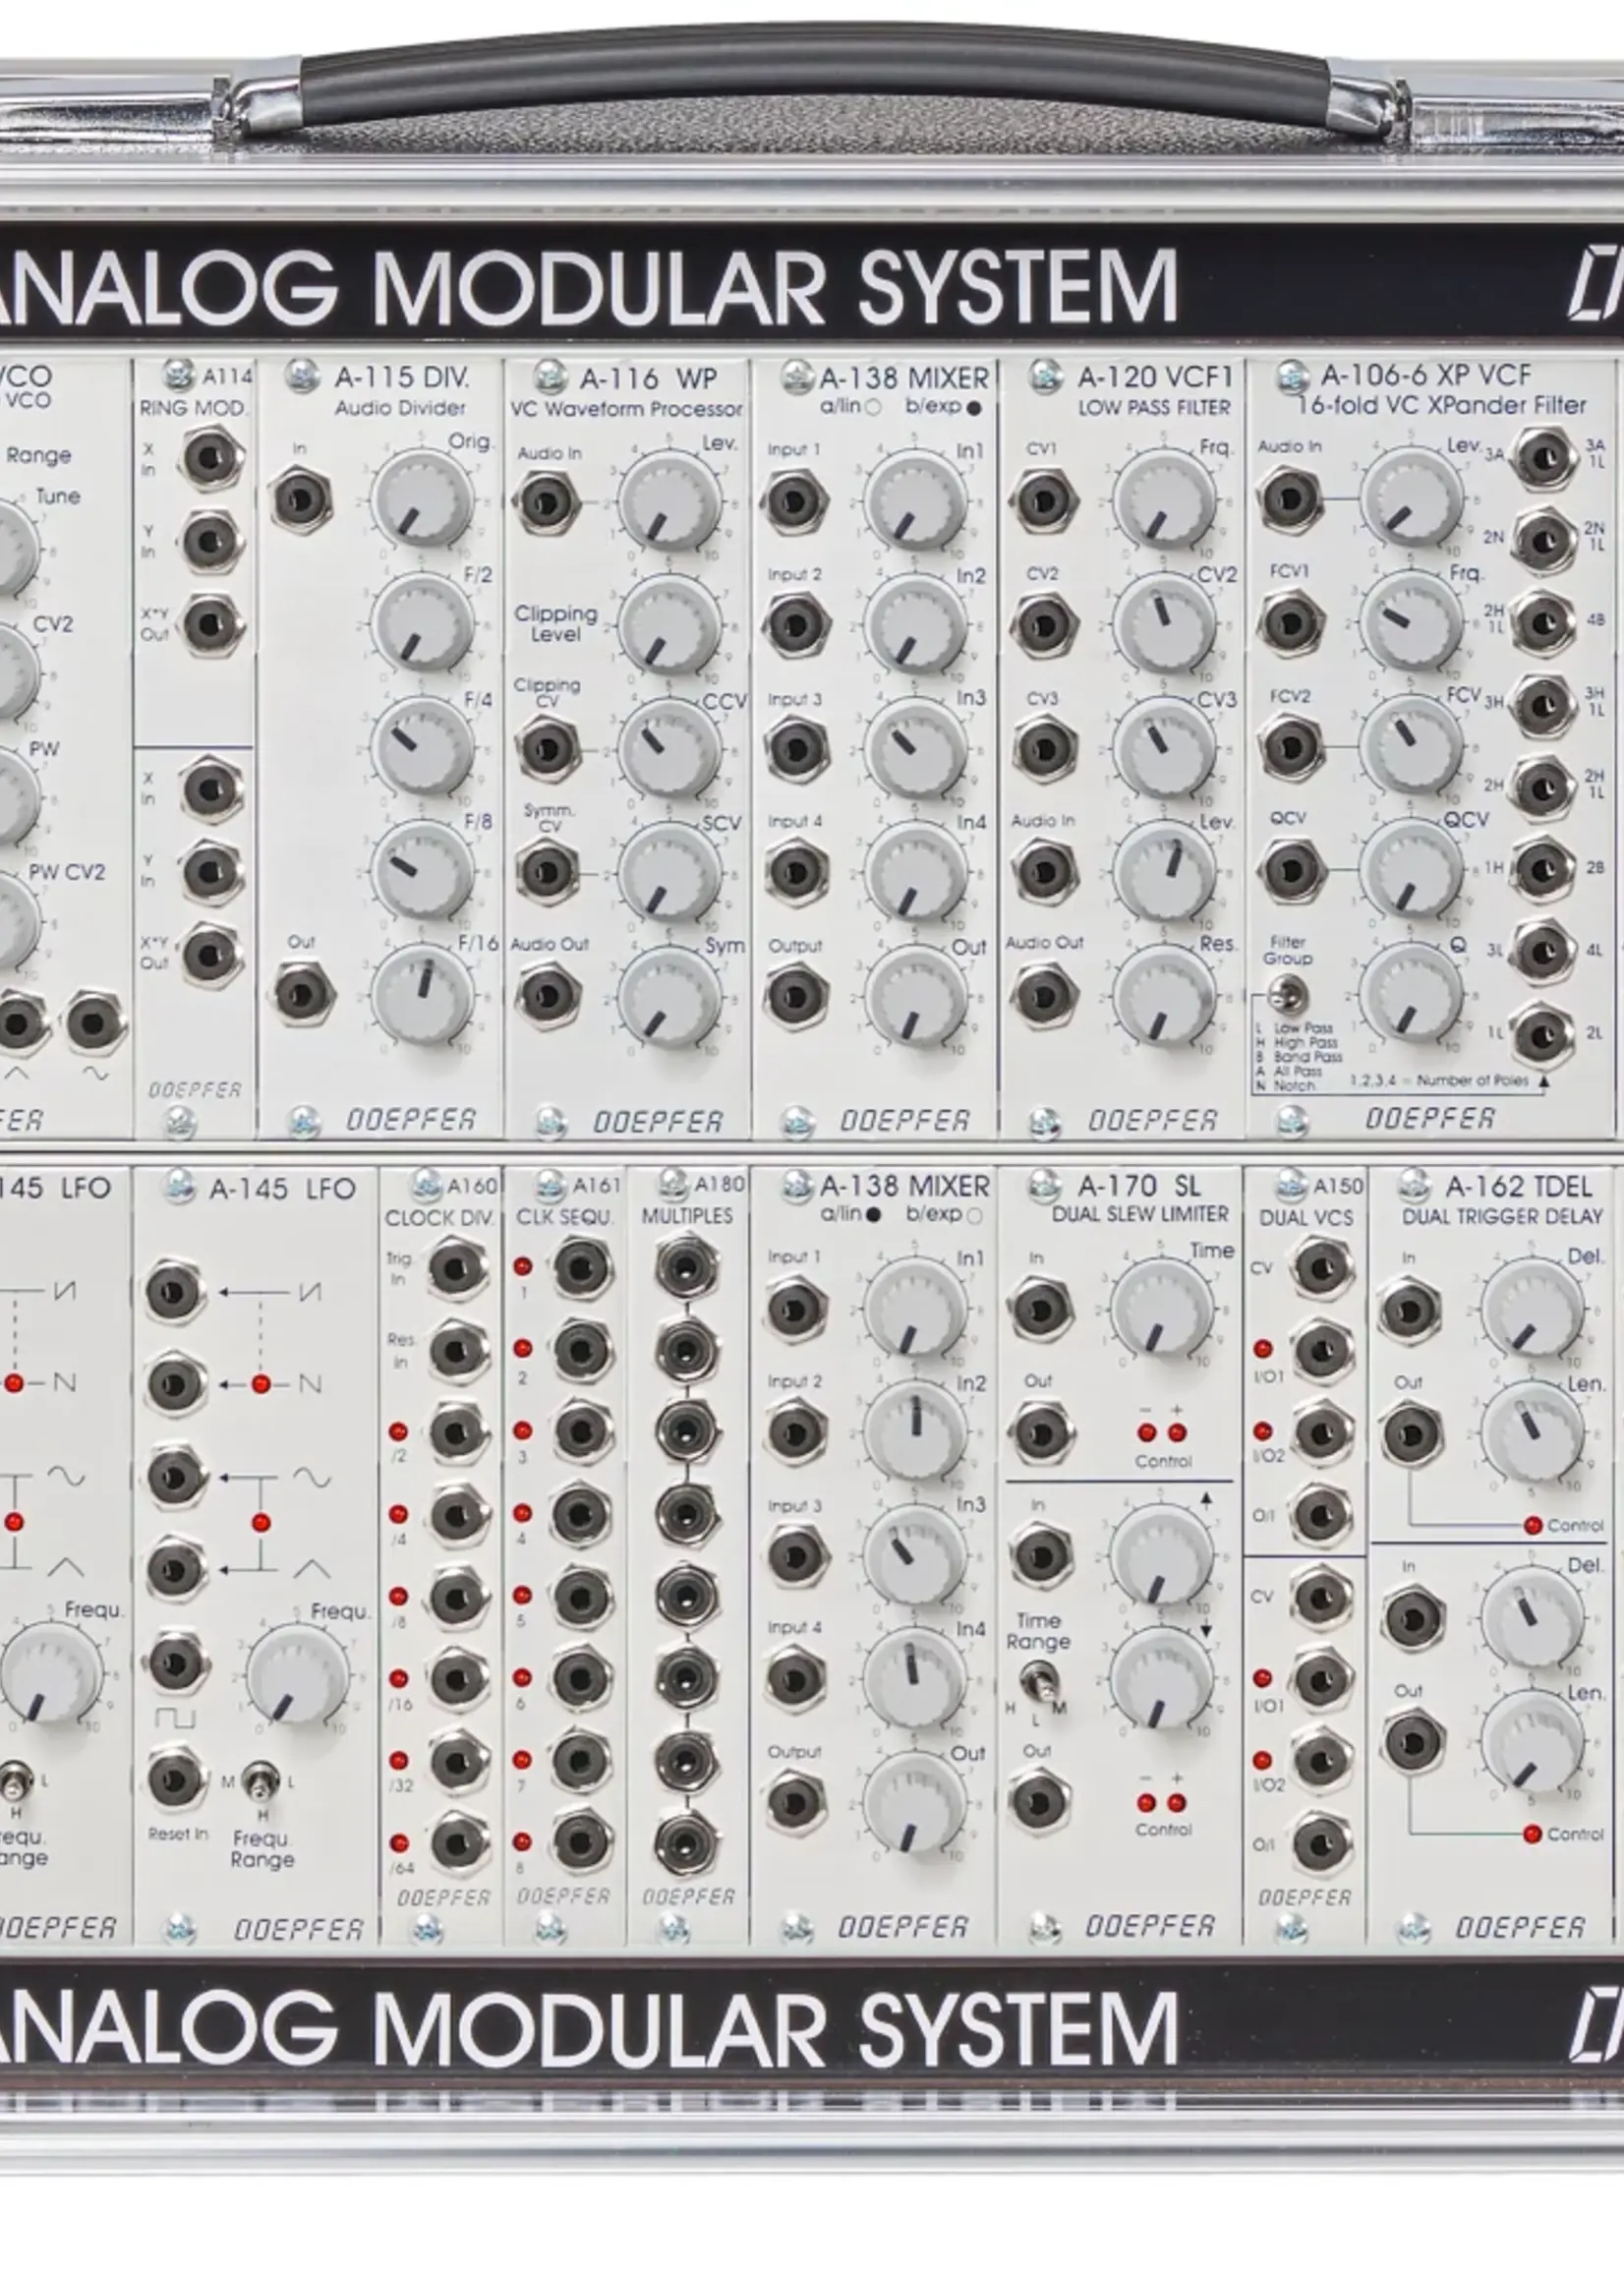The image size is (1624, 2274).
Task: Click the step 8 jack on A161 CLK SEQU.
Action: coord(580,1841)
